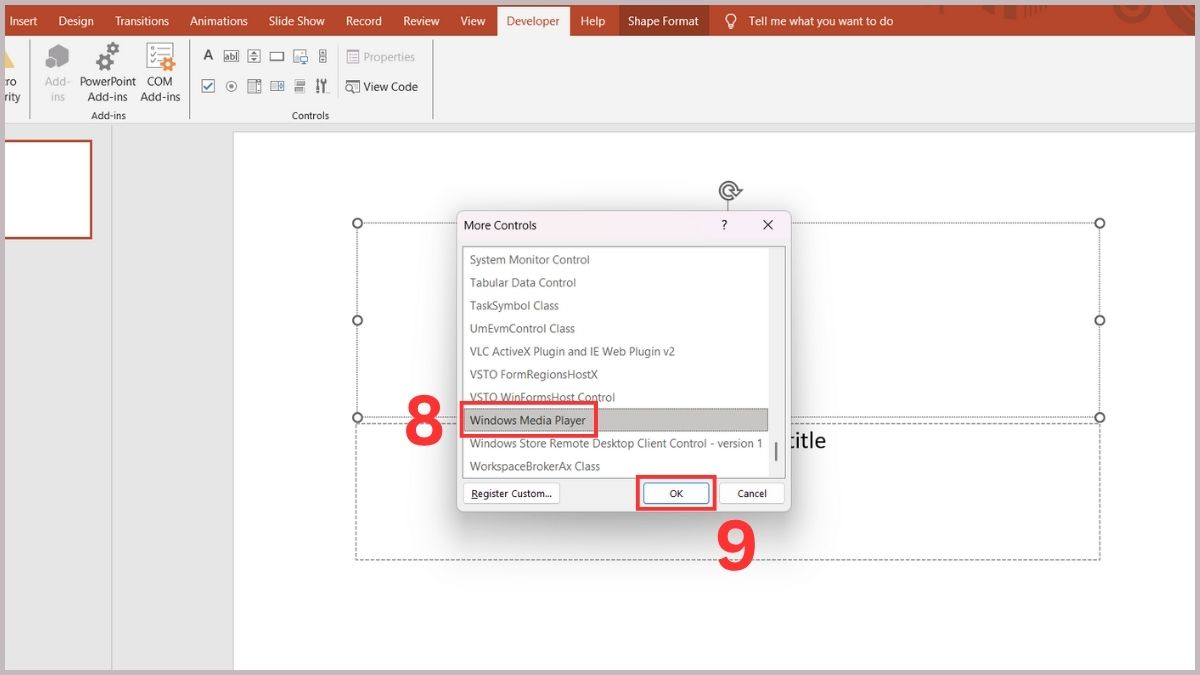1200x675 pixels.
Task: Click the Tell me search box
Action: coord(820,21)
